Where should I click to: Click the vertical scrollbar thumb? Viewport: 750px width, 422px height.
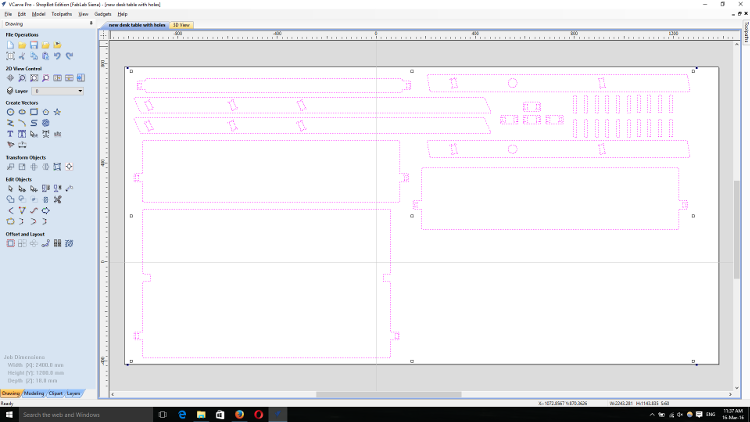click(737, 230)
